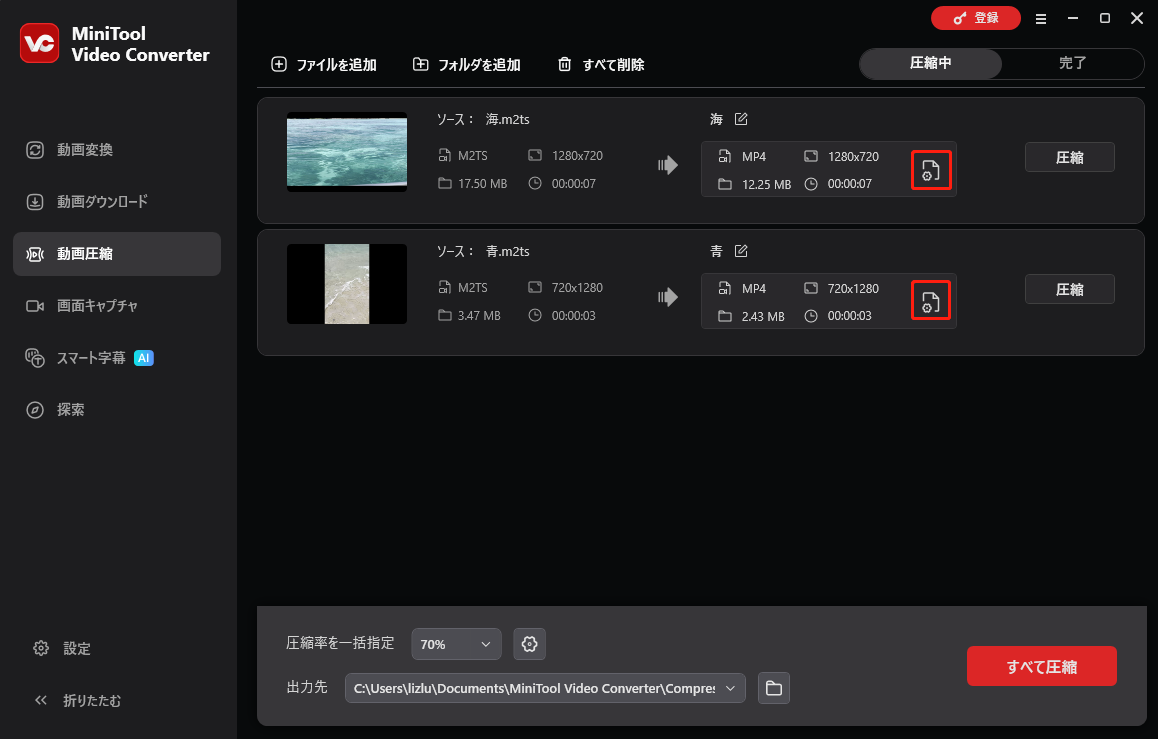Expand the 70% compression ratio dropdown

click(x=456, y=644)
